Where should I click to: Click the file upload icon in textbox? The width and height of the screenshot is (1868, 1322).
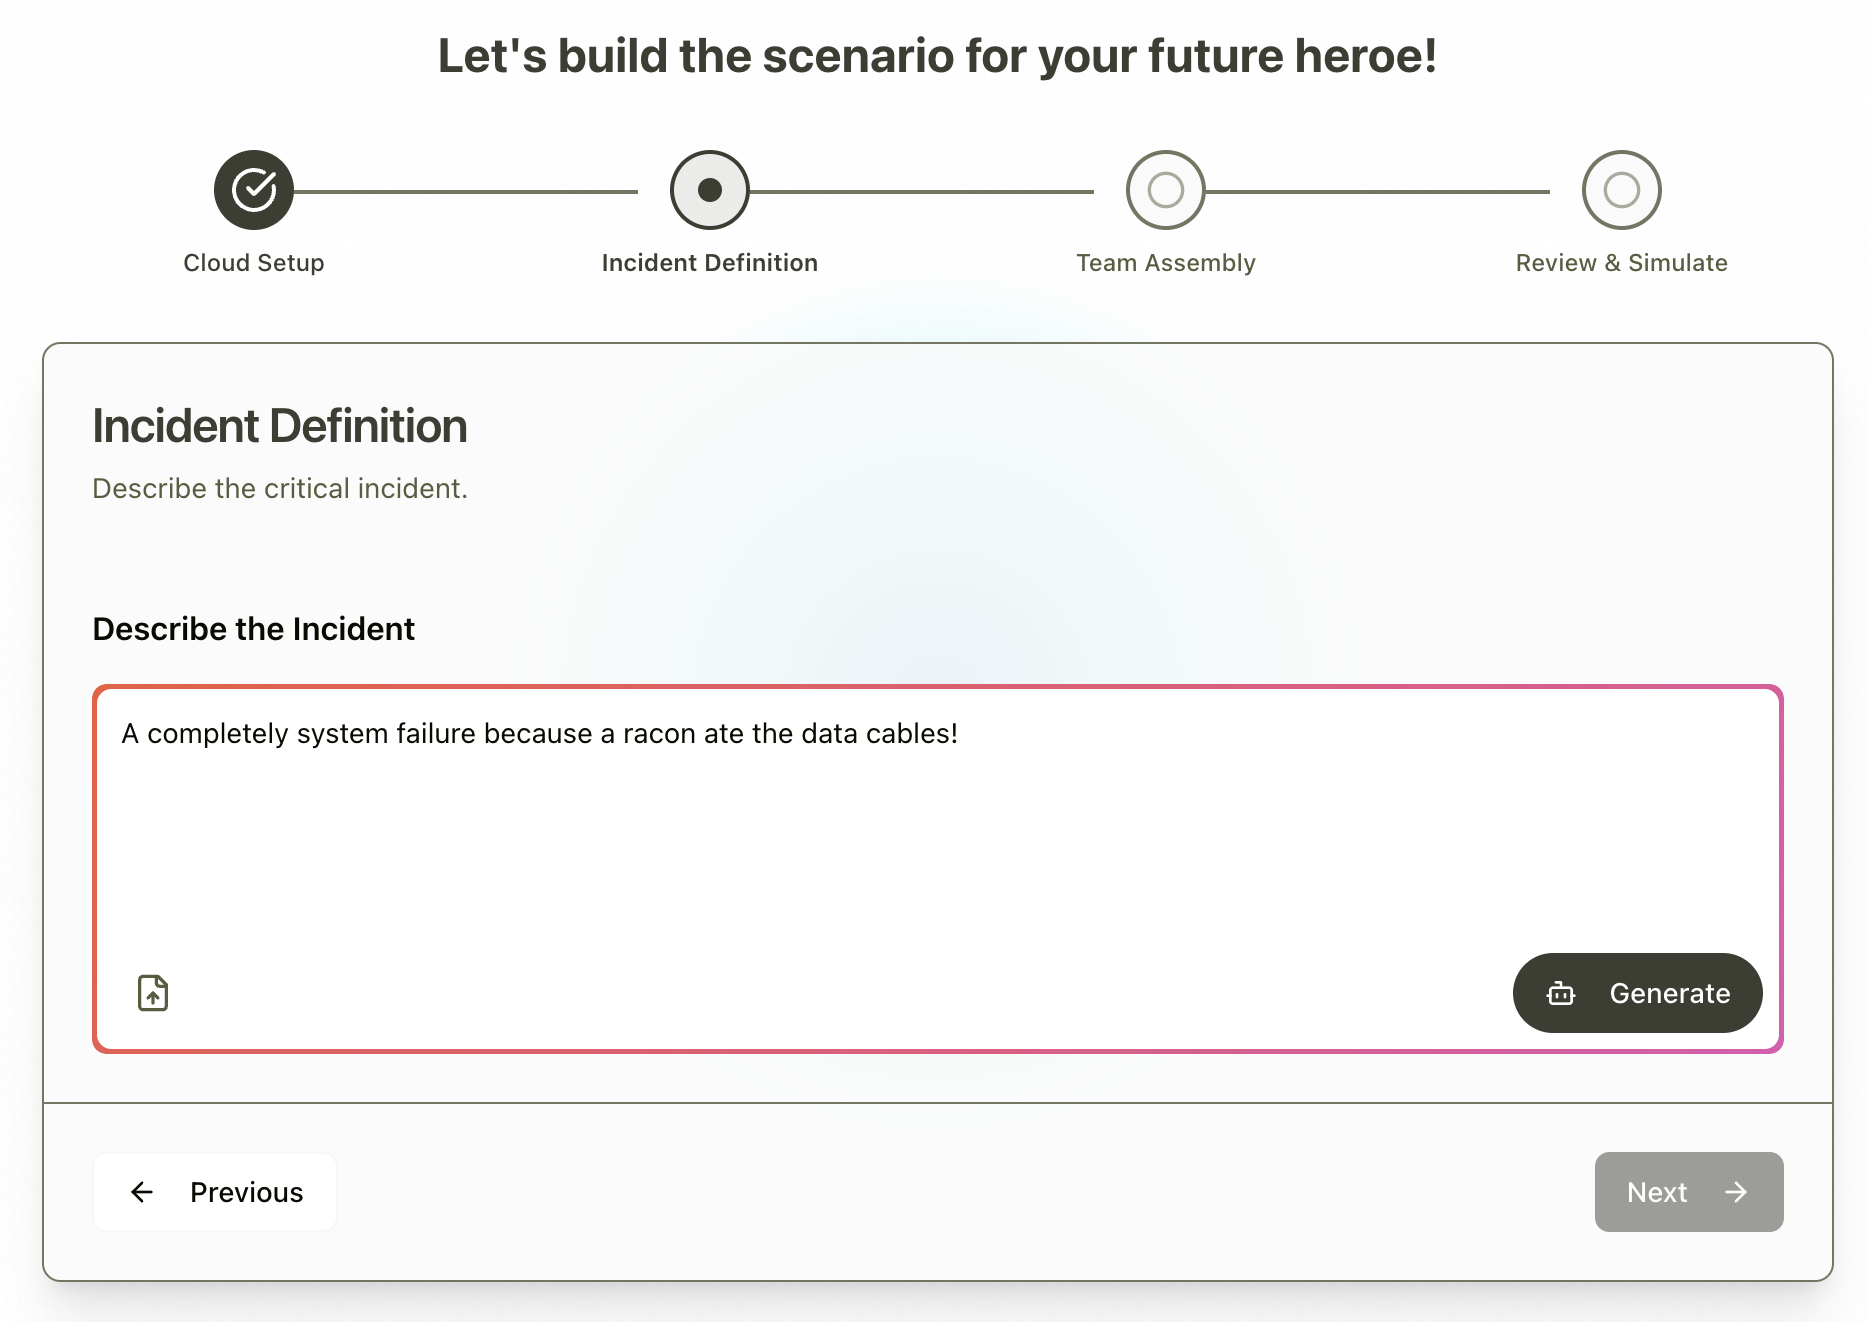153,993
